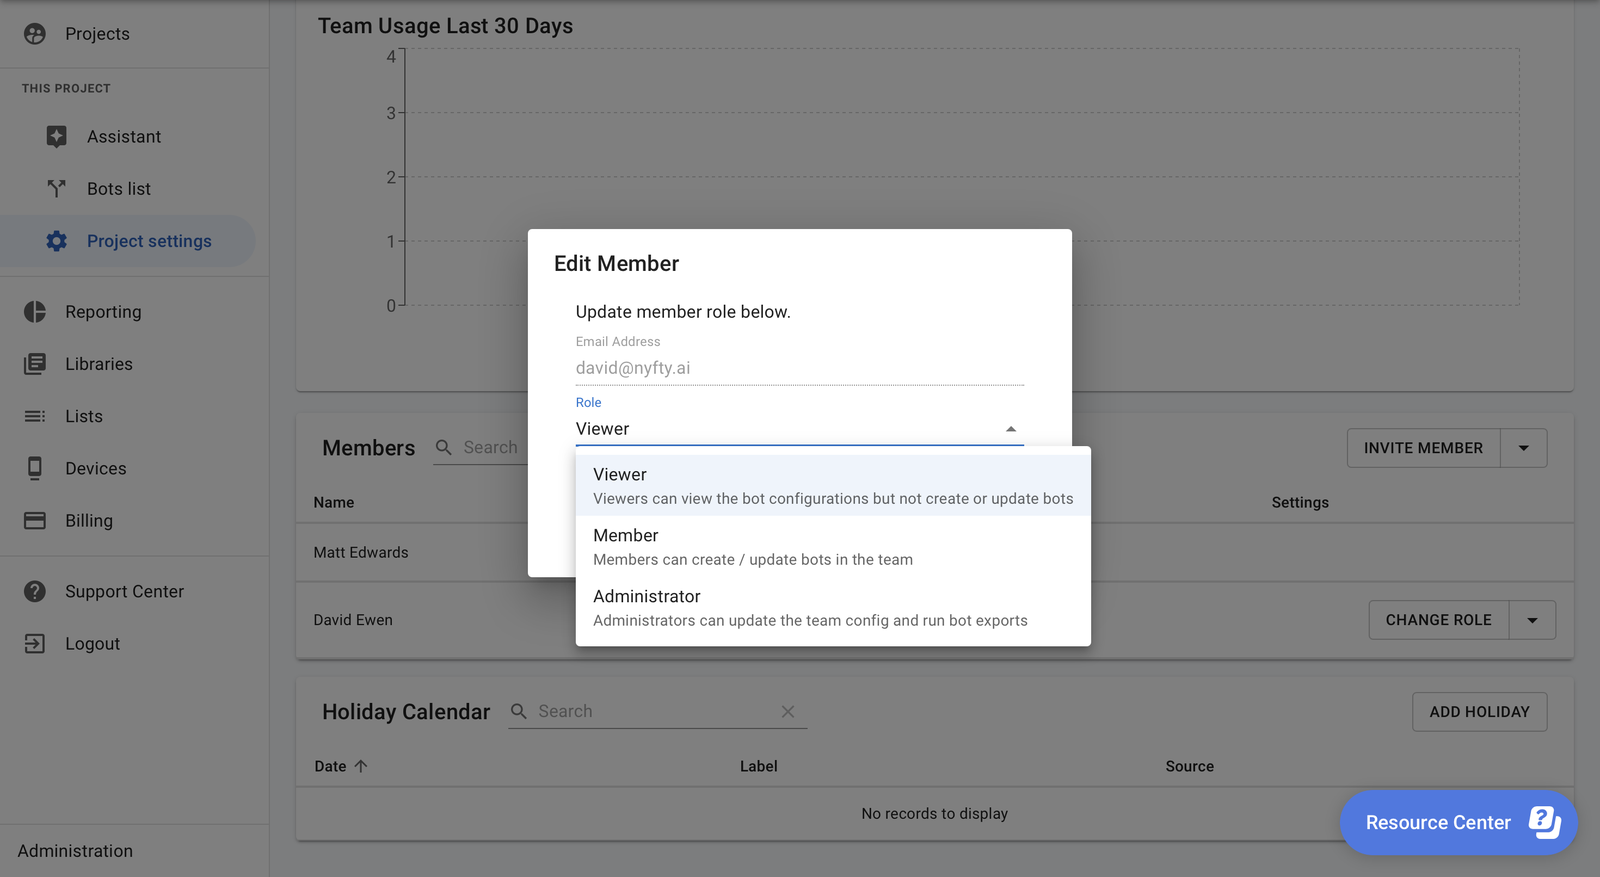This screenshot has height=877, width=1600.
Task: Open the Bots list sidebar item
Action: tap(127, 189)
